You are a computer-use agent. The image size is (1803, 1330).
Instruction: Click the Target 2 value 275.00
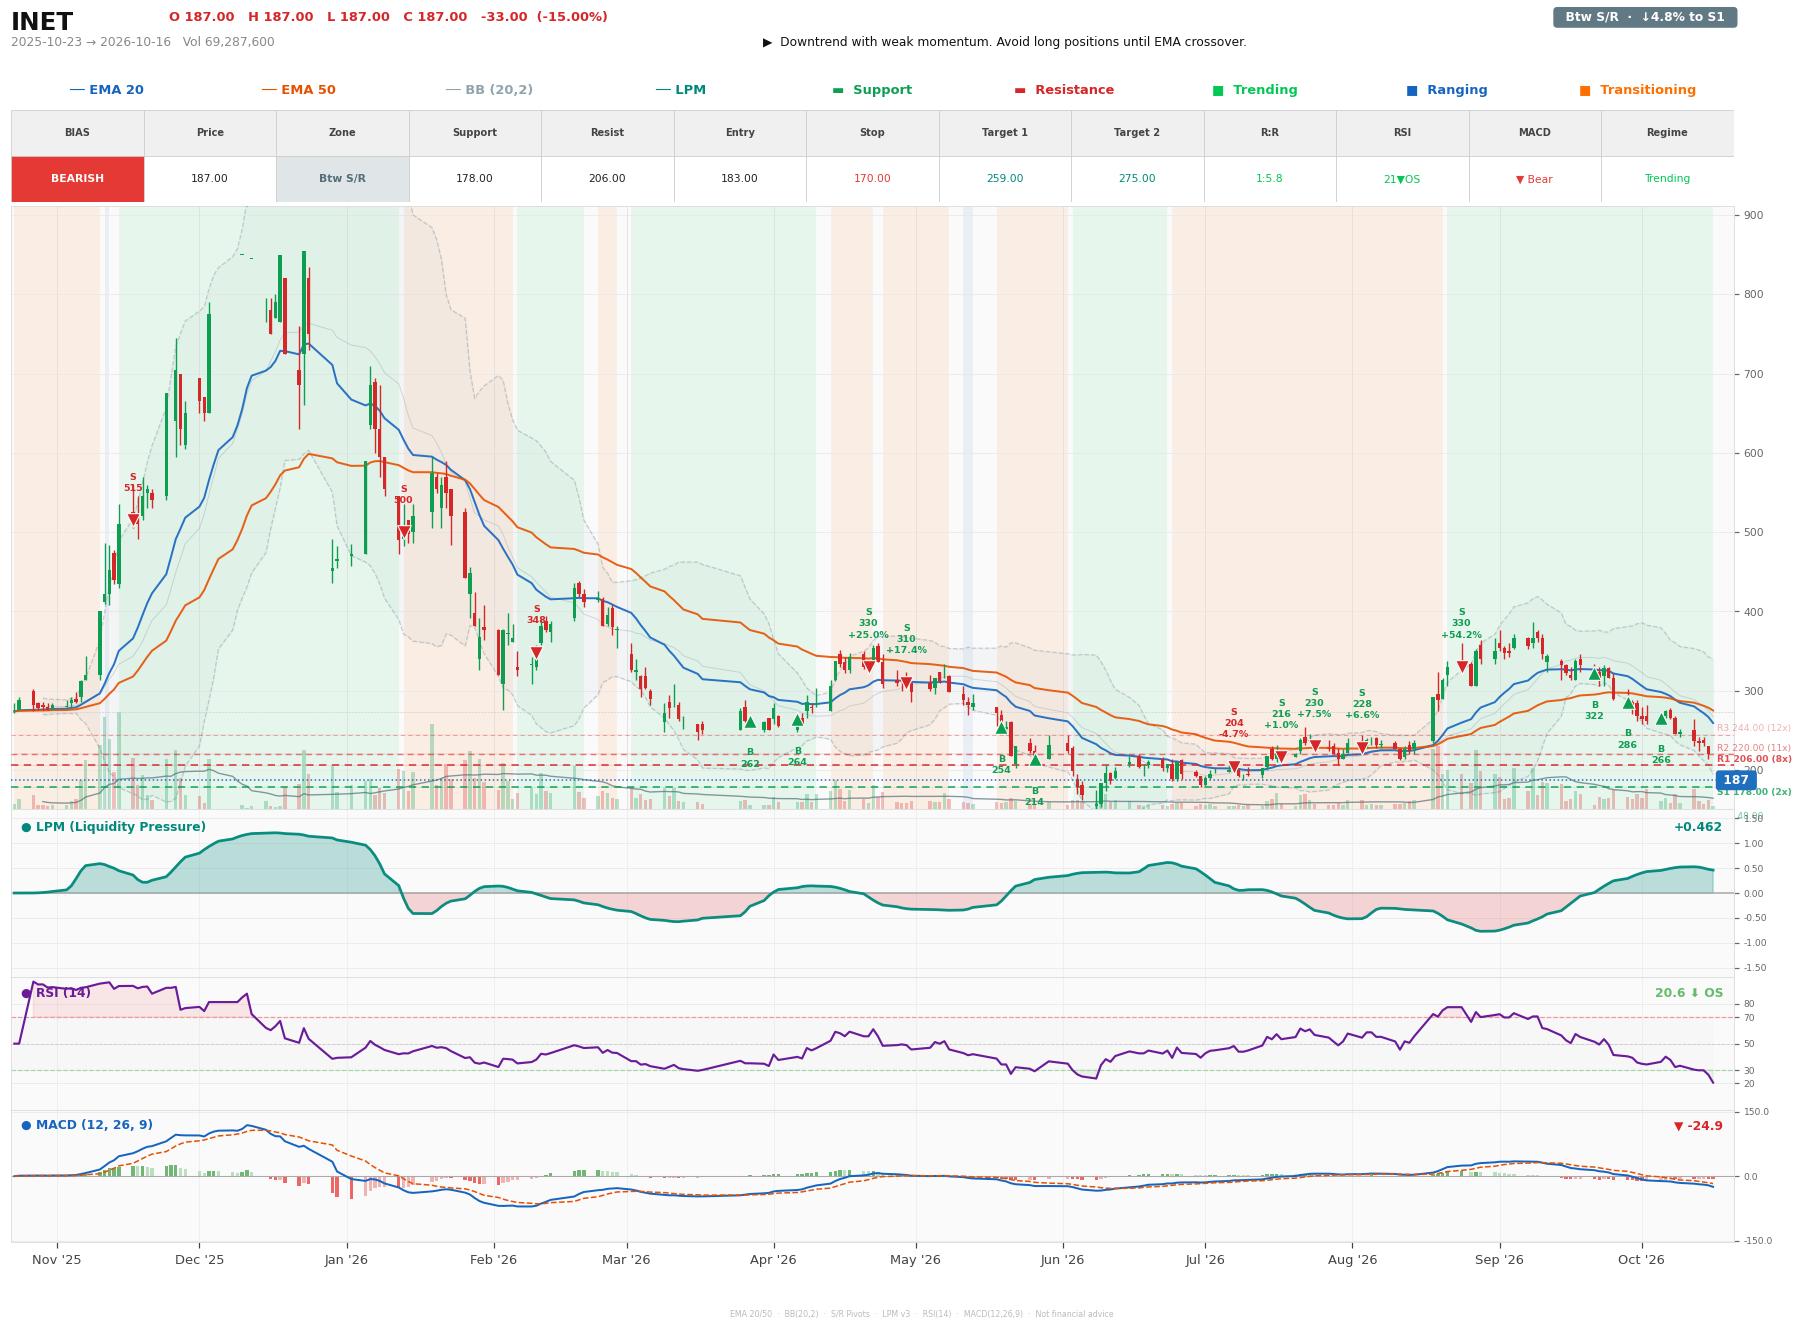click(x=1137, y=179)
